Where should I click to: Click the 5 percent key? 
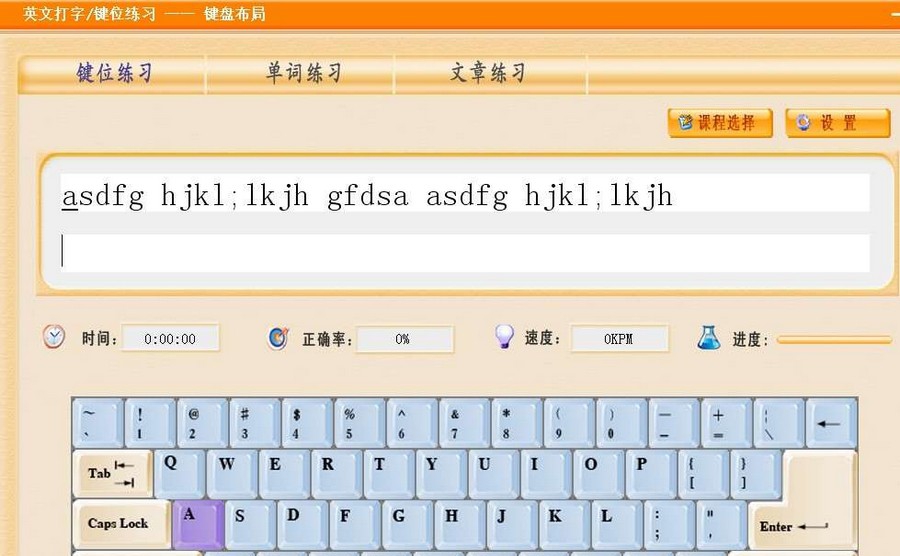click(359, 423)
